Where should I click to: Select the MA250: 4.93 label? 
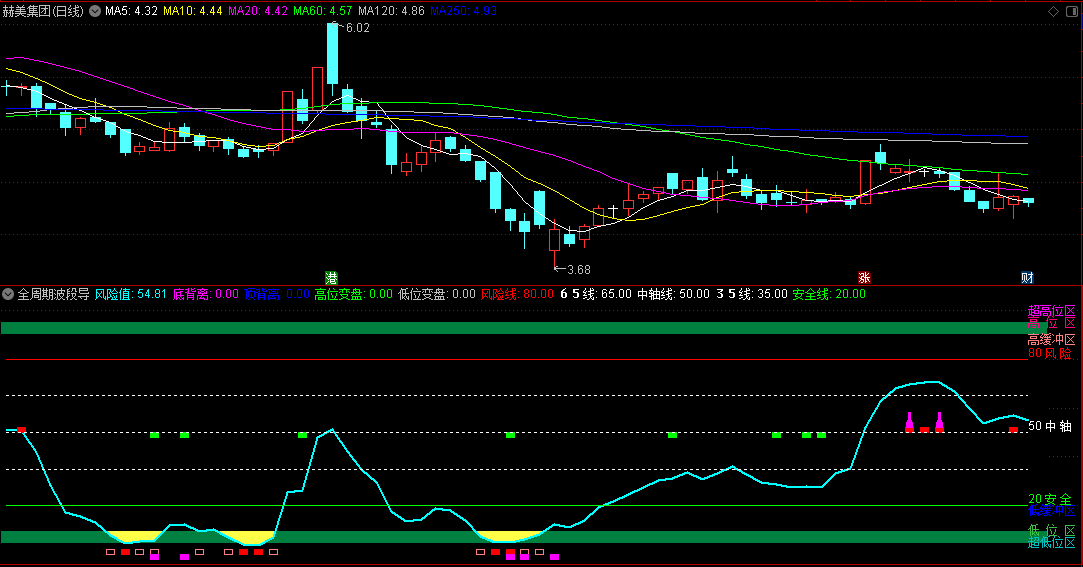(x=463, y=11)
